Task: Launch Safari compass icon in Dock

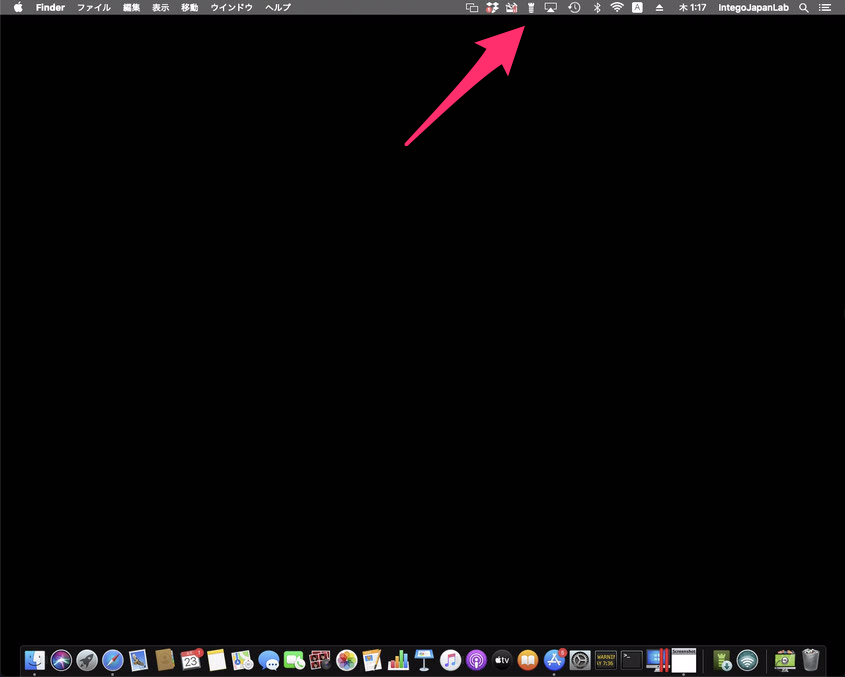Action: (x=113, y=660)
